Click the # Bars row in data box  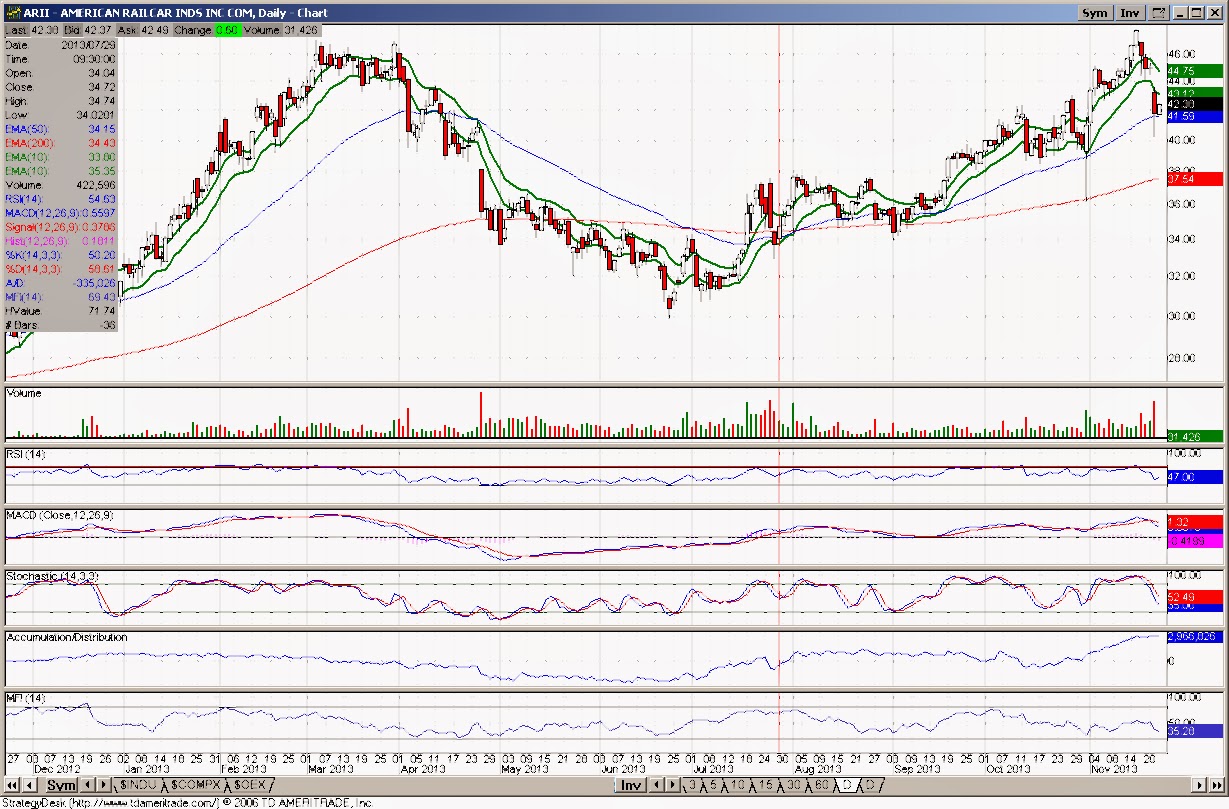(61, 325)
